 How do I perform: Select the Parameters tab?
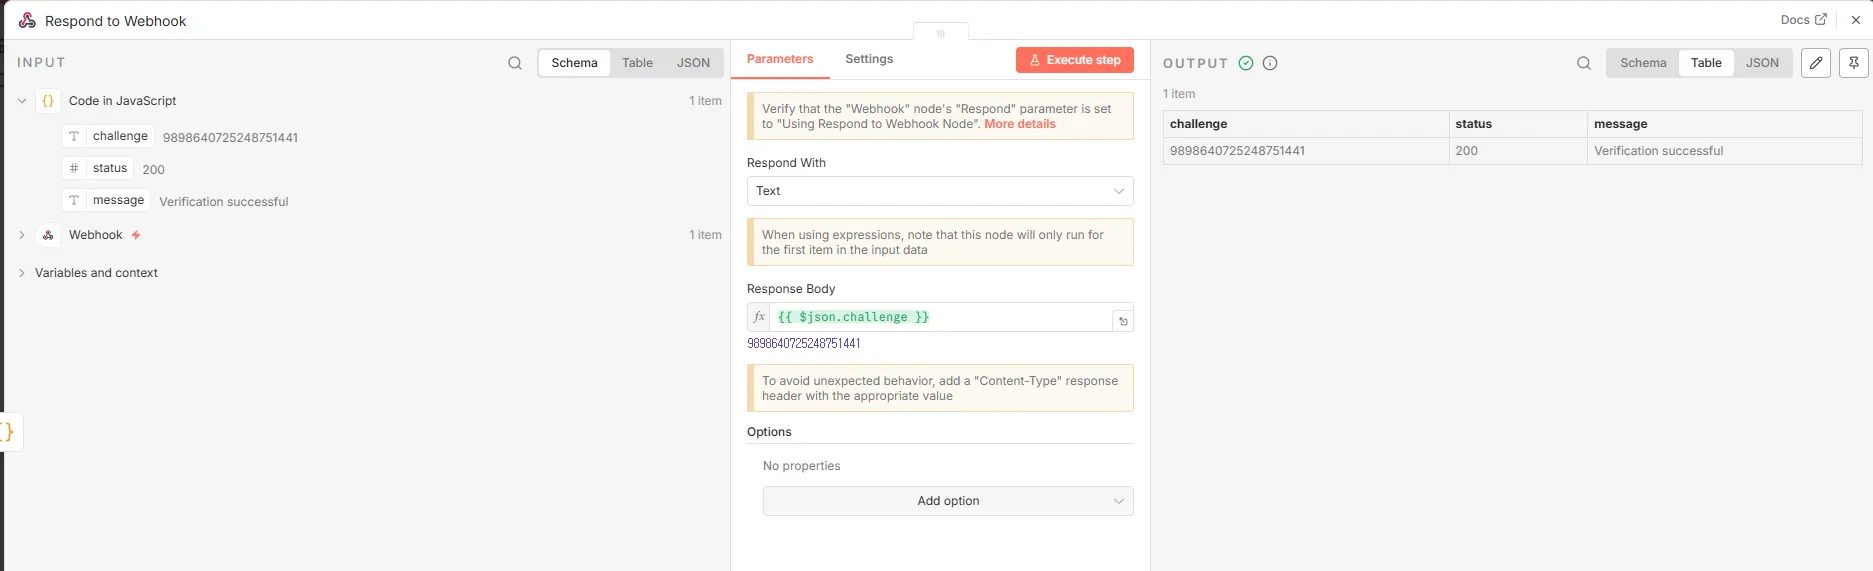780,59
